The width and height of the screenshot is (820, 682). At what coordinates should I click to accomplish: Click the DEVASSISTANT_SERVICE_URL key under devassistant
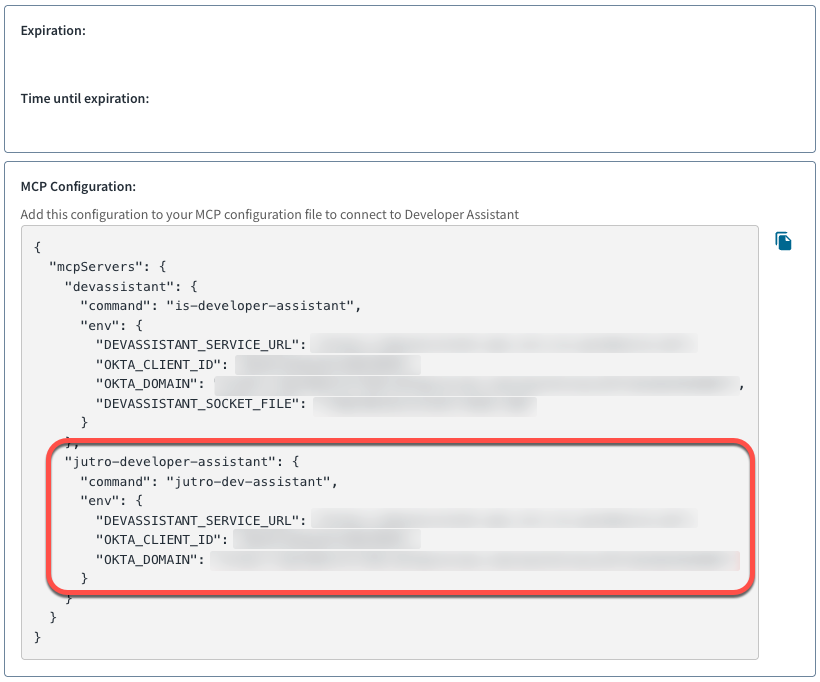(x=197, y=345)
